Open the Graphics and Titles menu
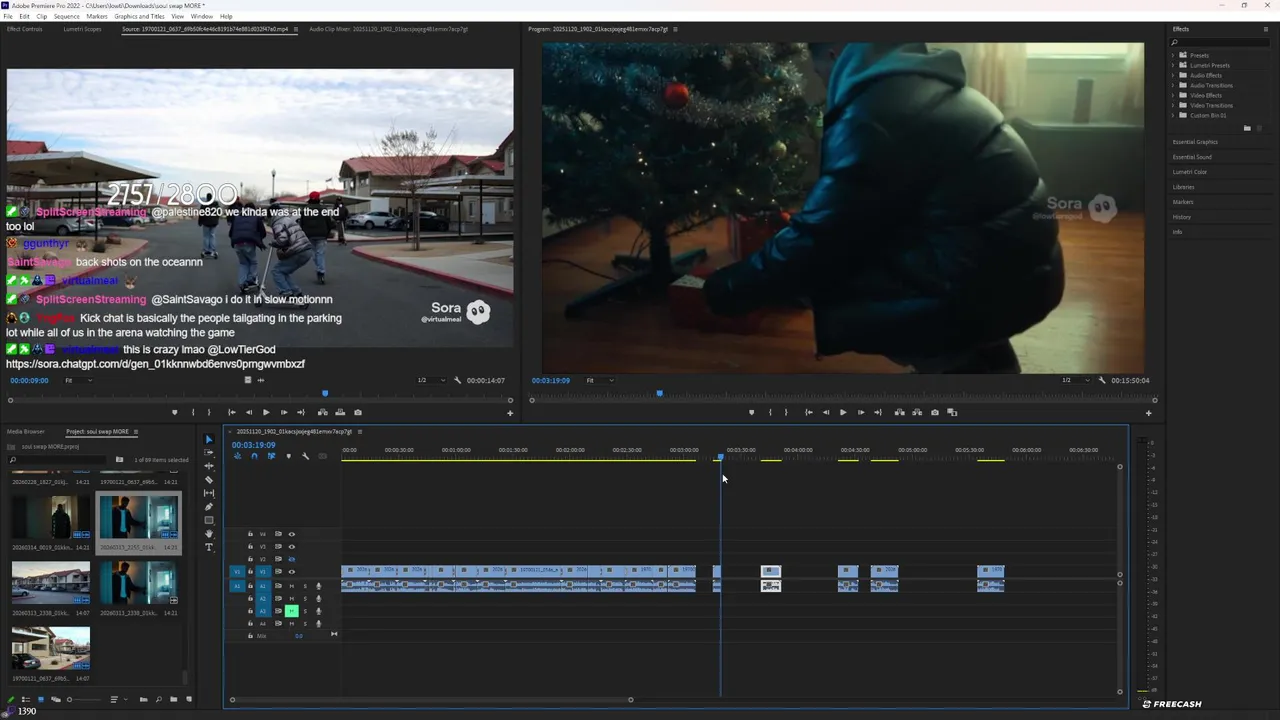 click(x=139, y=17)
